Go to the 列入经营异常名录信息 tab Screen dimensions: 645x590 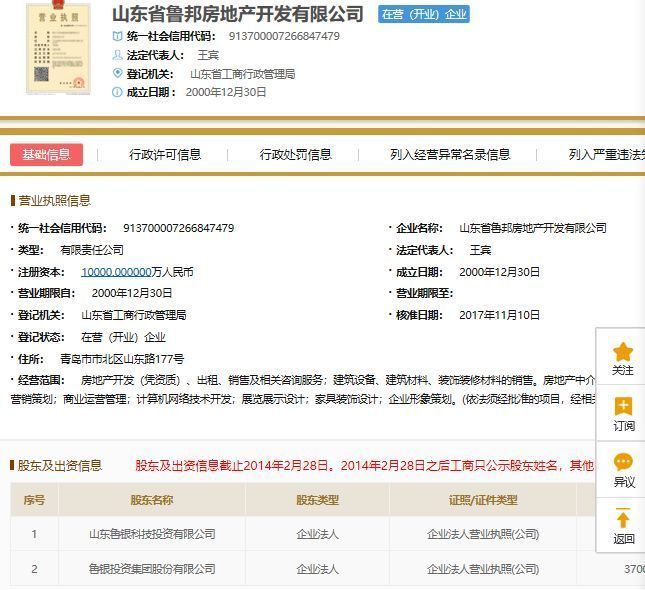(x=450, y=155)
